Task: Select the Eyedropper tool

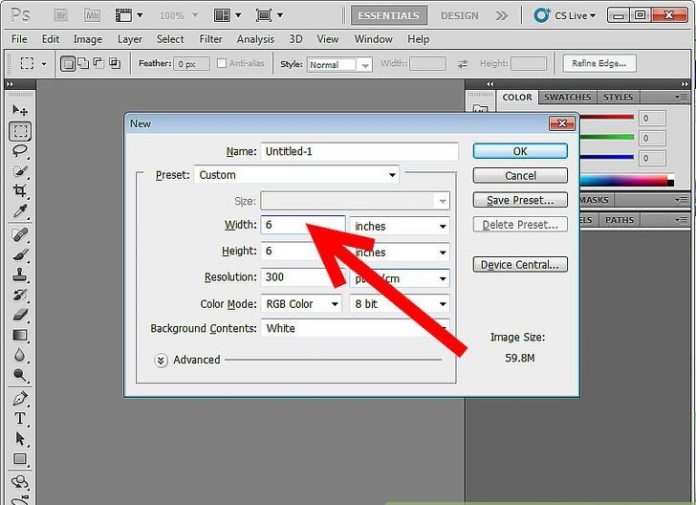Action: [20, 211]
